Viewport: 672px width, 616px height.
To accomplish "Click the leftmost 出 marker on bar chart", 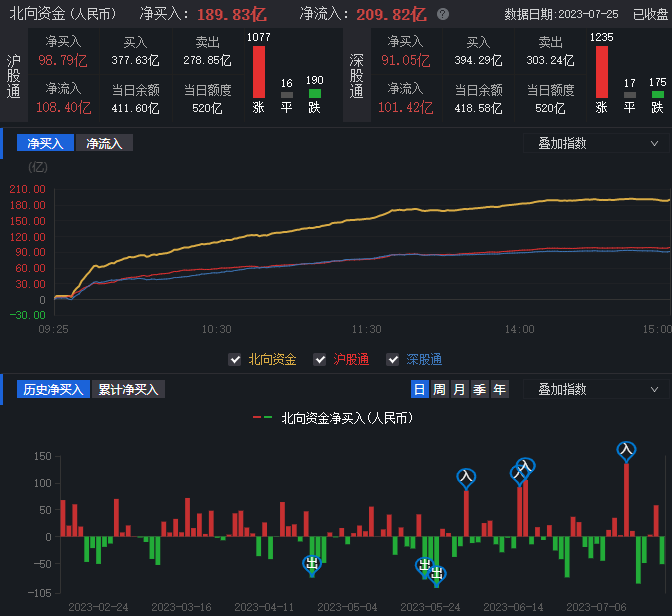I will click(x=312, y=564).
